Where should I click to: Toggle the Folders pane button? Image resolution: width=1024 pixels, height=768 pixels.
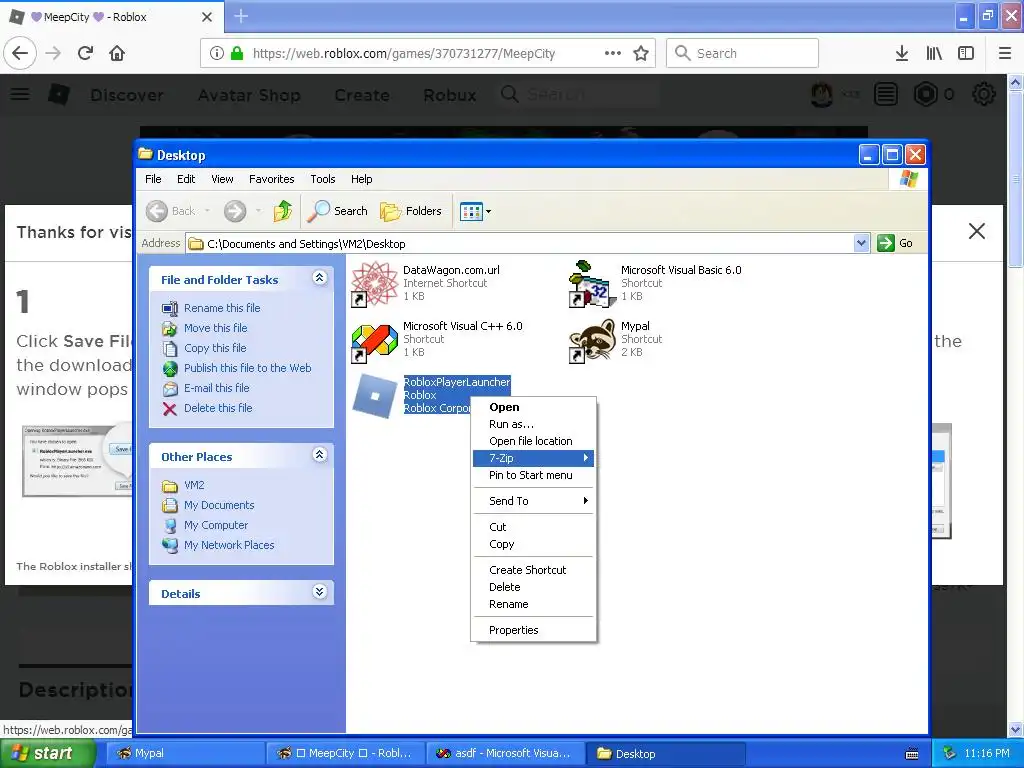pos(411,211)
